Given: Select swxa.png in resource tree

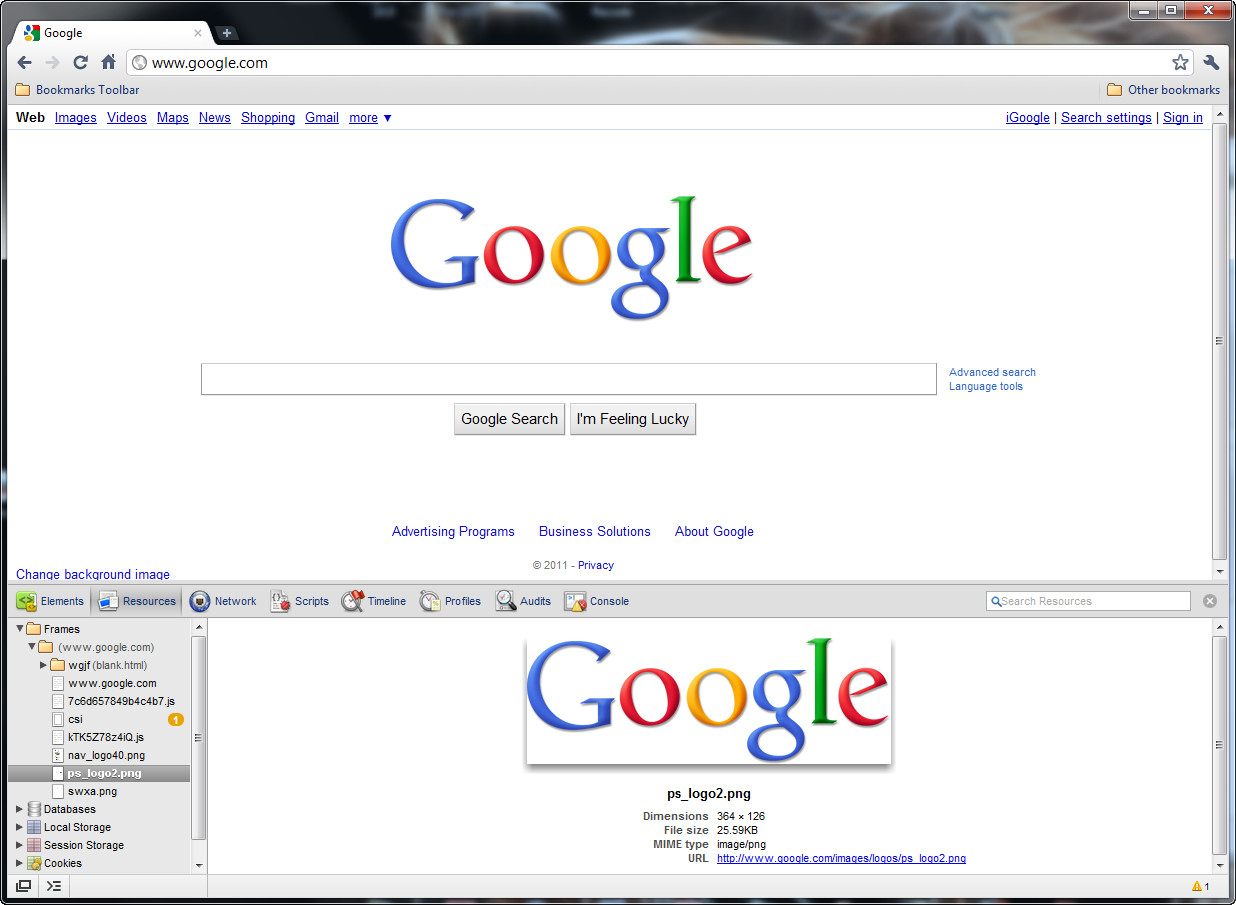Looking at the screenshot, I should pos(99,791).
